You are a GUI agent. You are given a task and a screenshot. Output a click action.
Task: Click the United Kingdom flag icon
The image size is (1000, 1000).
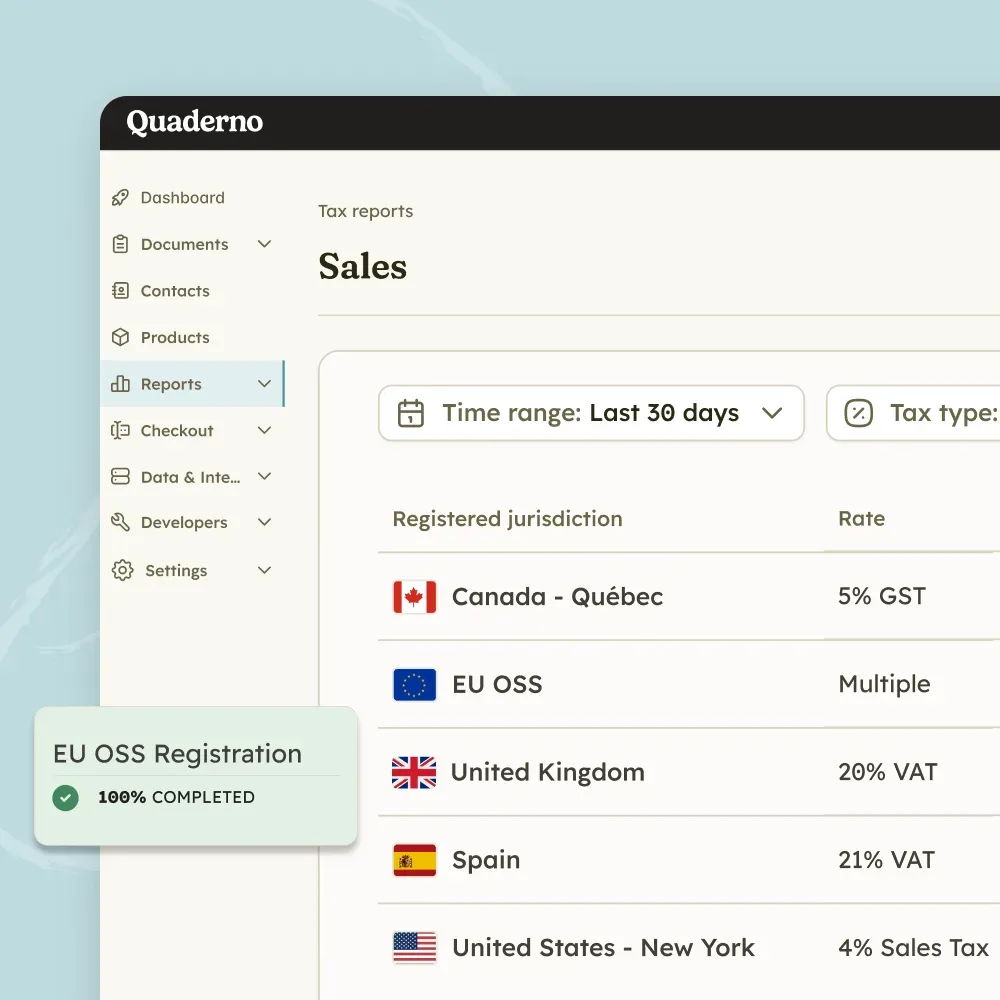(415, 772)
